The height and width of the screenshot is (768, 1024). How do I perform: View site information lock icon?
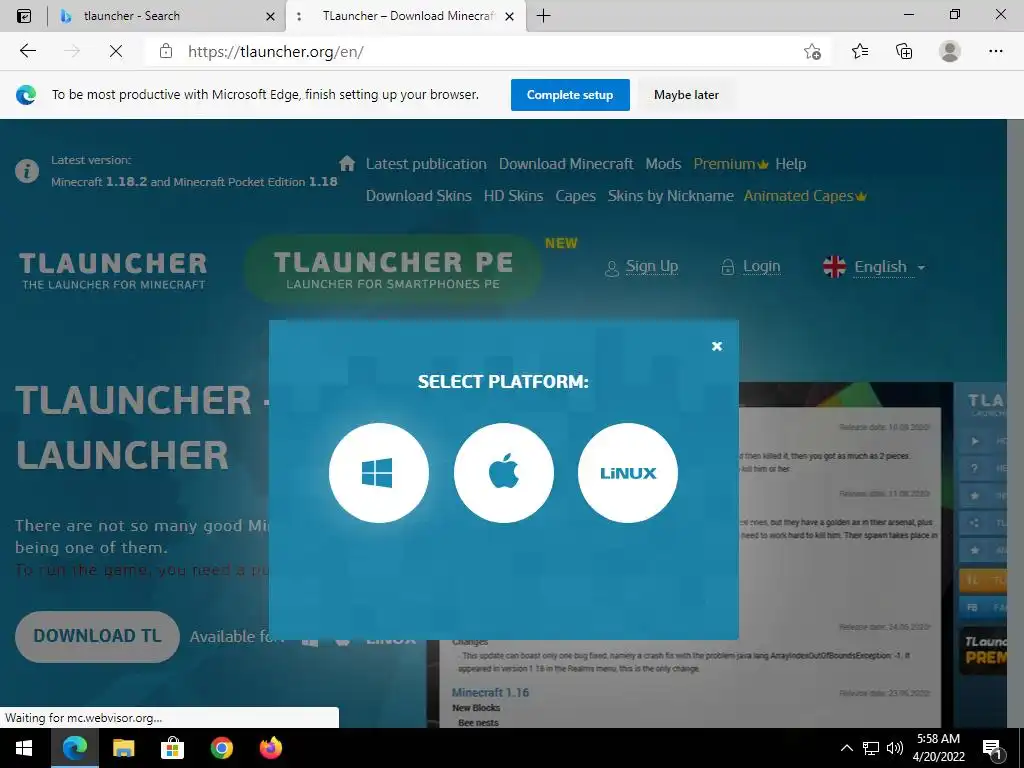(166, 51)
